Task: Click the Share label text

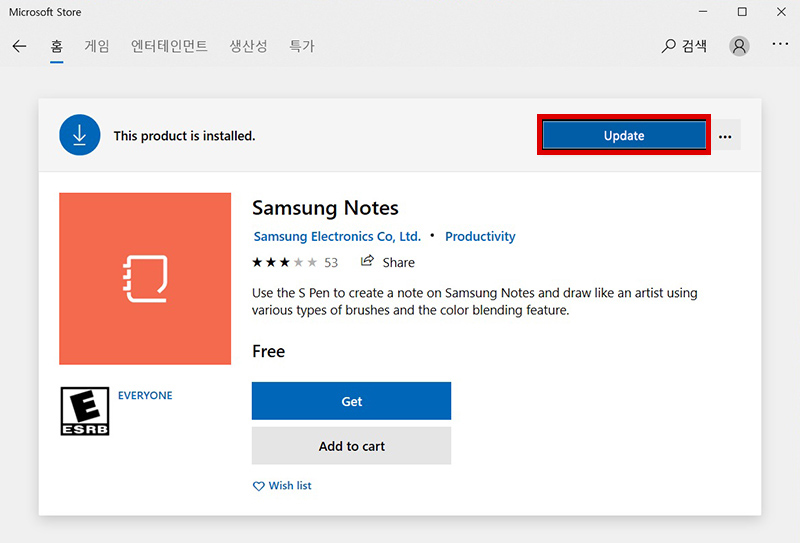Action: pos(398,263)
